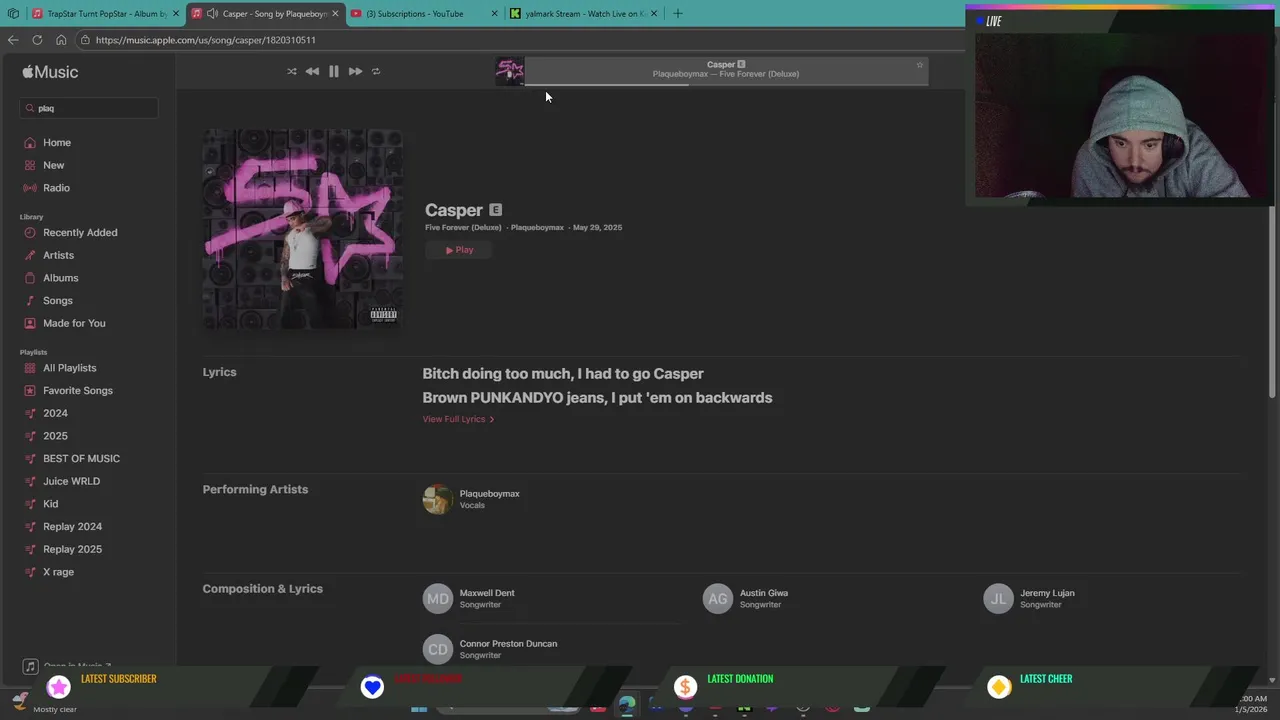Click the Radio broadcast icon in sidebar
Image resolution: width=1280 pixels, height=720 pixels.
(30, 188)
